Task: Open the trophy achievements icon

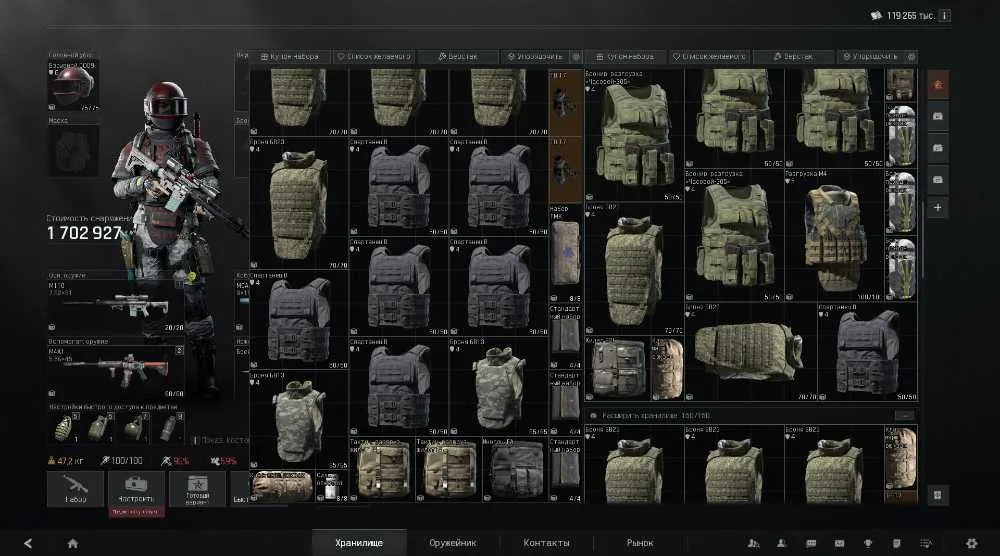Action: click(x=868, y=543)
